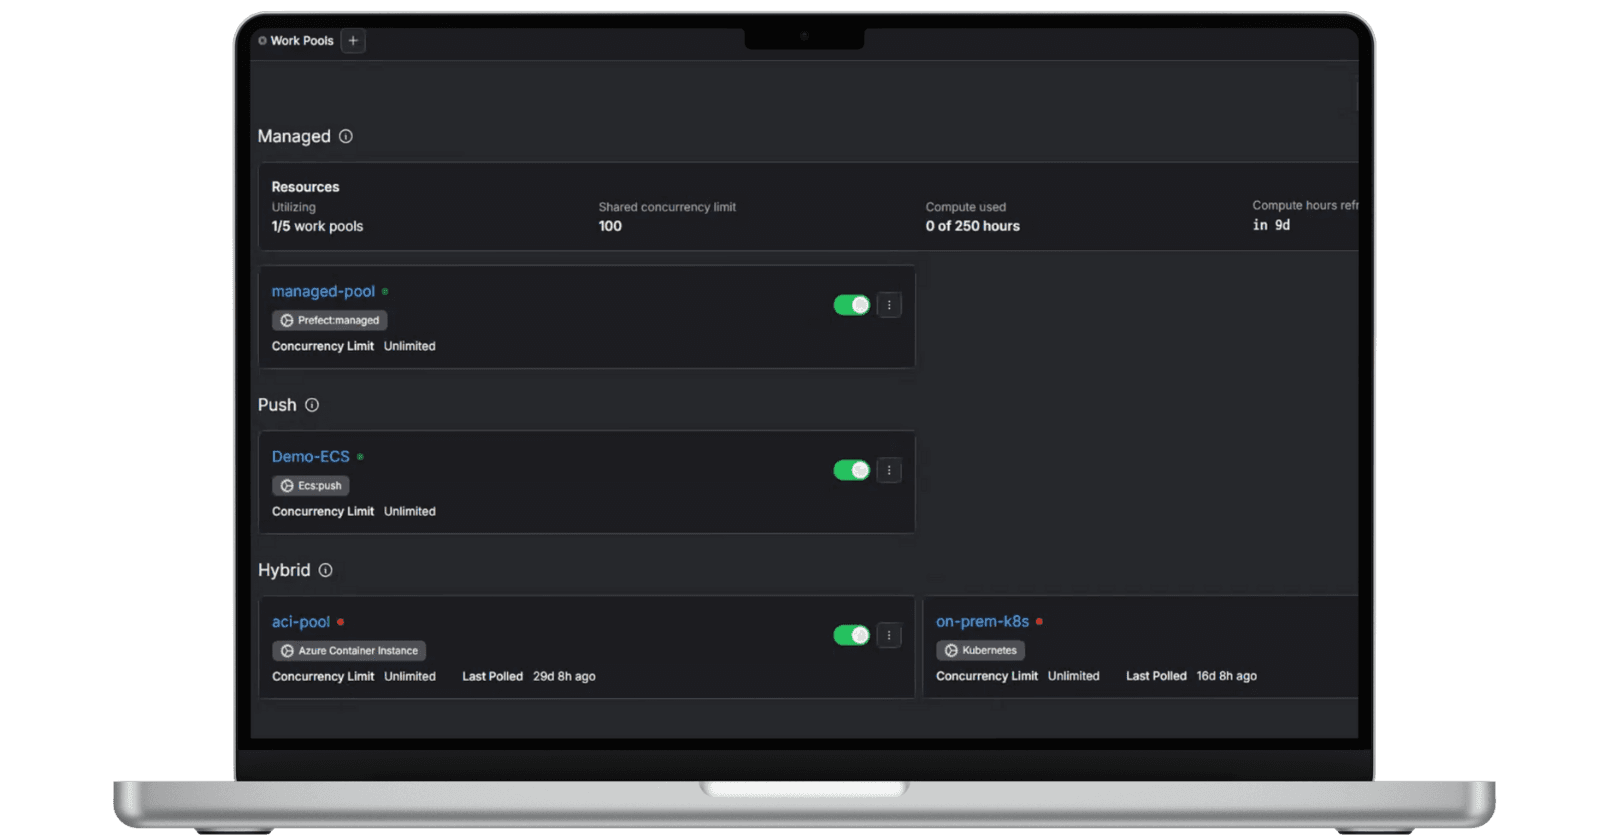Open the on-prem-k8s work pool link

tap(982, 621)
